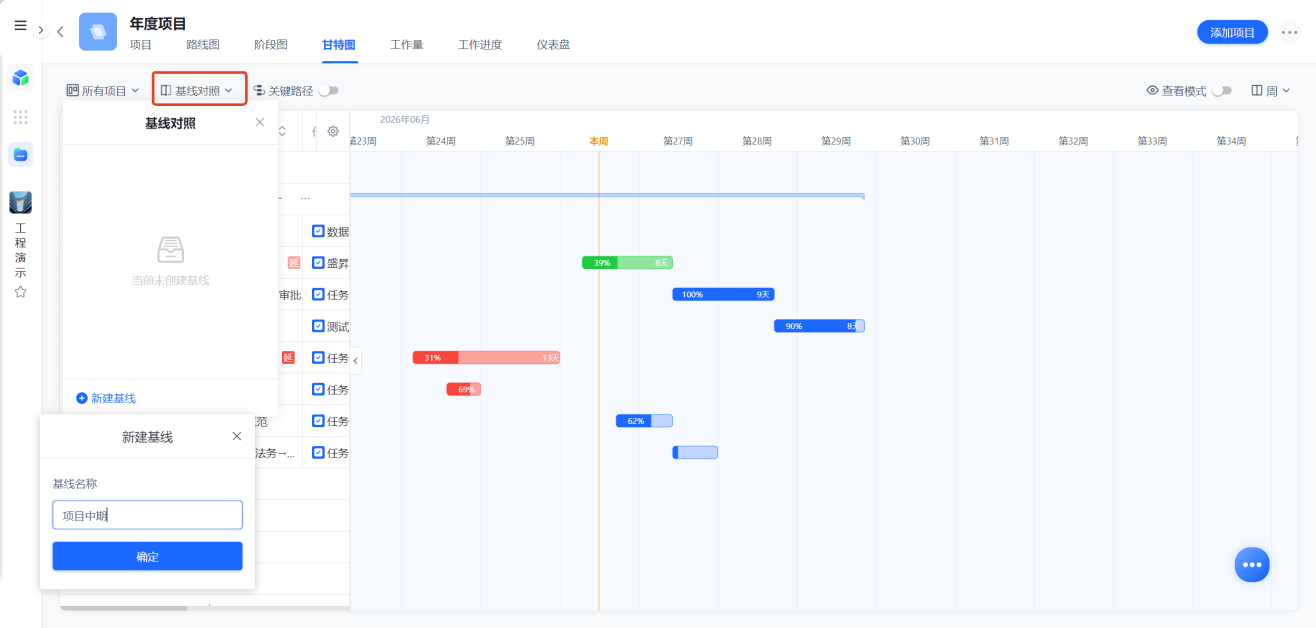
Task: Check the 任务 checkbox in the 范 row
Action: pos(318,421)
